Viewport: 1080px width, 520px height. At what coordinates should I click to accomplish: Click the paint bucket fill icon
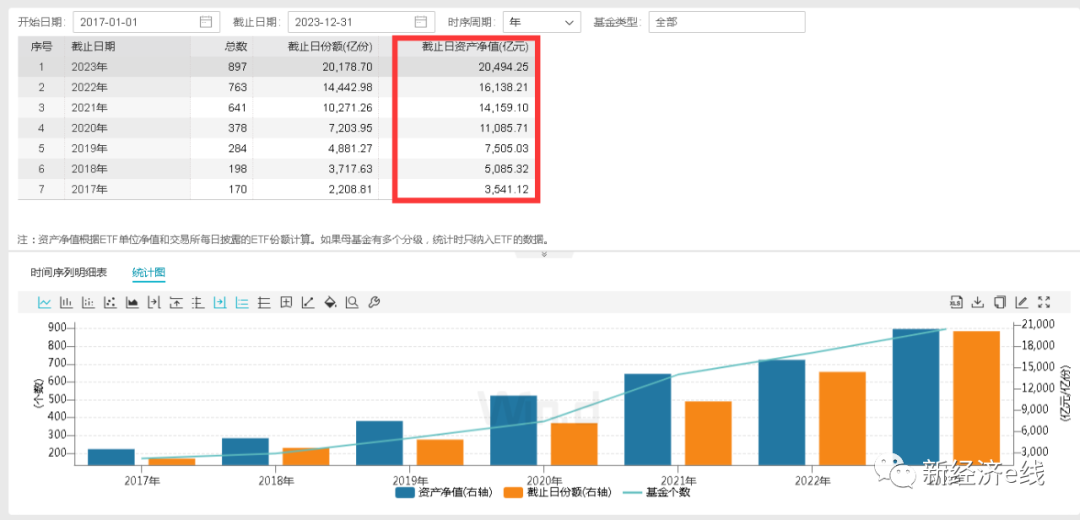point(330,302)
